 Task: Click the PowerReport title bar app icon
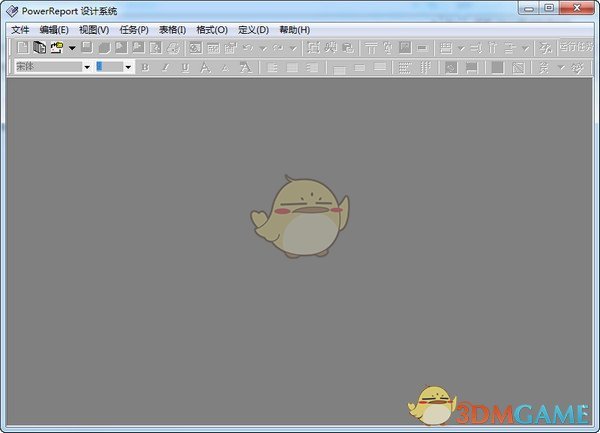tap(12, 11)
